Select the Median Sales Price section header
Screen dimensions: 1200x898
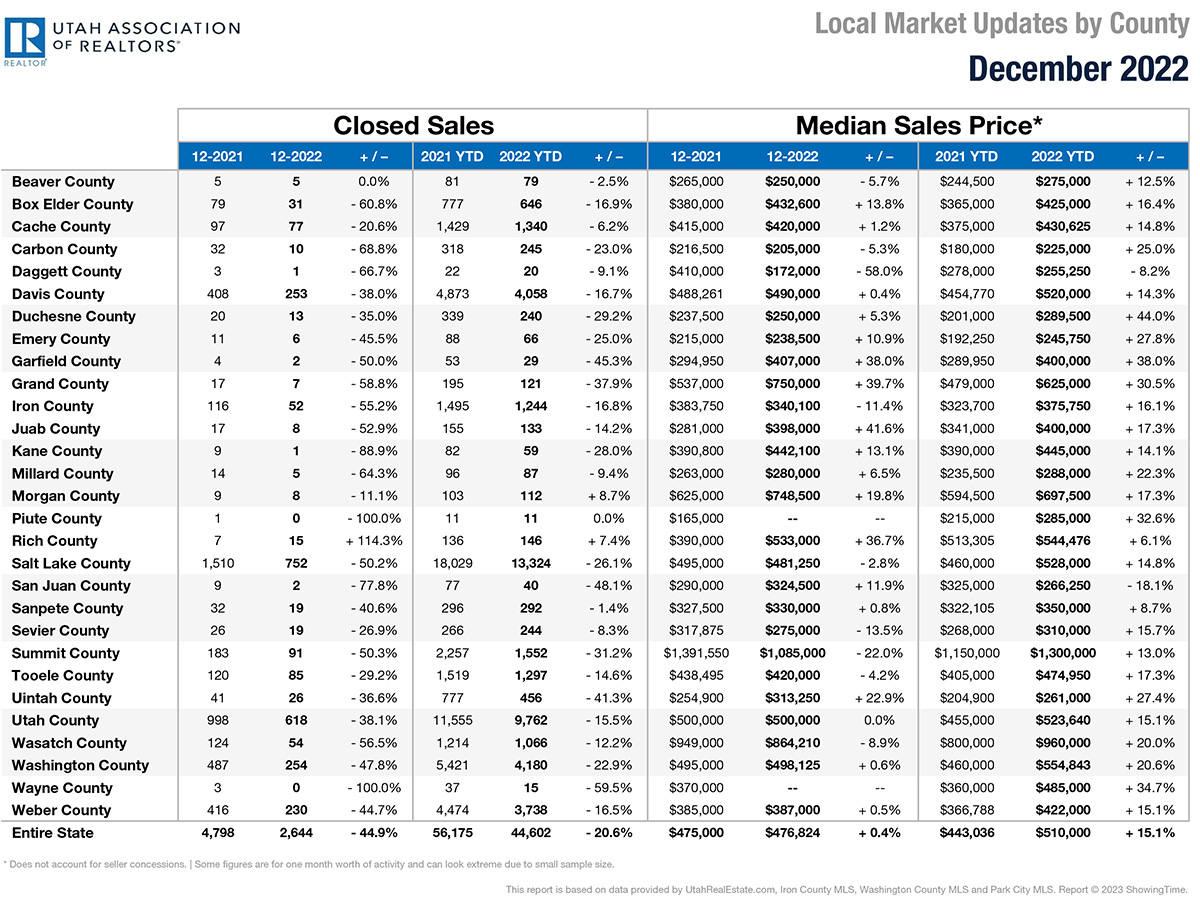[x=919, y=125]
